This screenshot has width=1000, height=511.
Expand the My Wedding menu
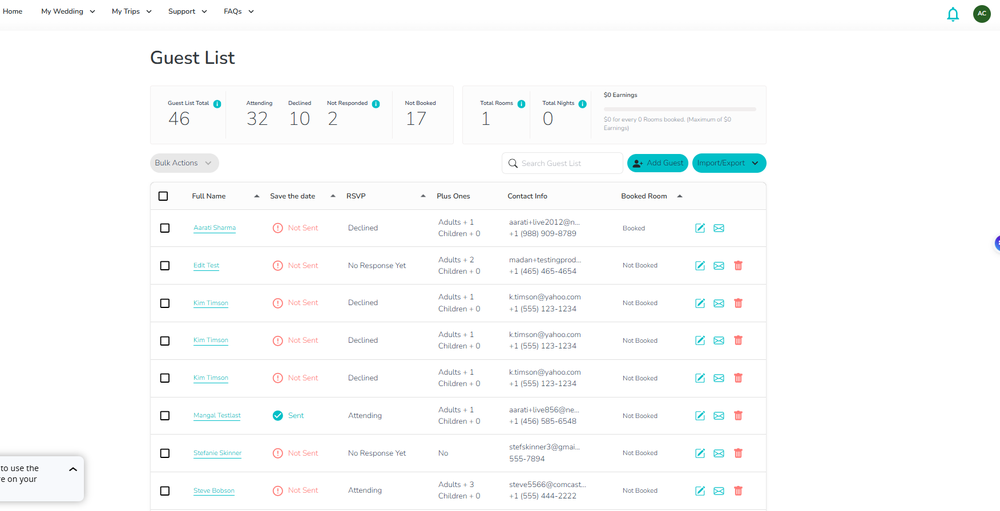click(68, 11)
